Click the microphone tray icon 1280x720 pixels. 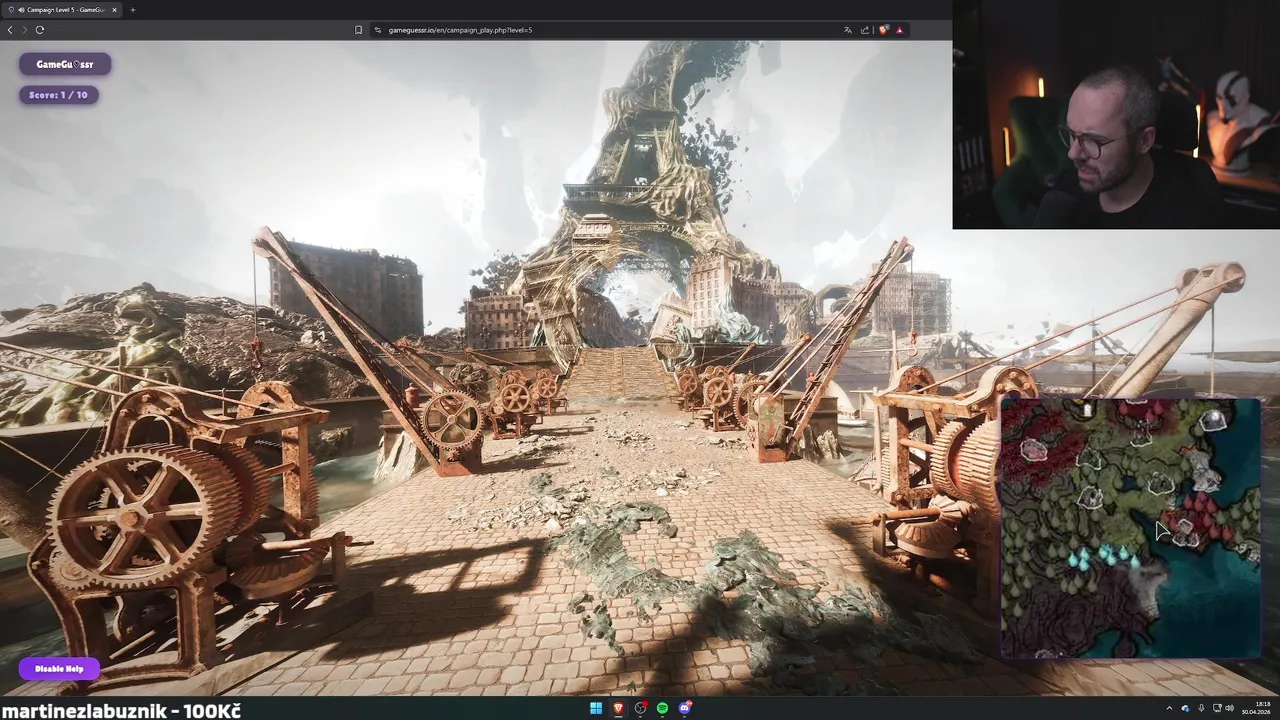(1201, 708)
